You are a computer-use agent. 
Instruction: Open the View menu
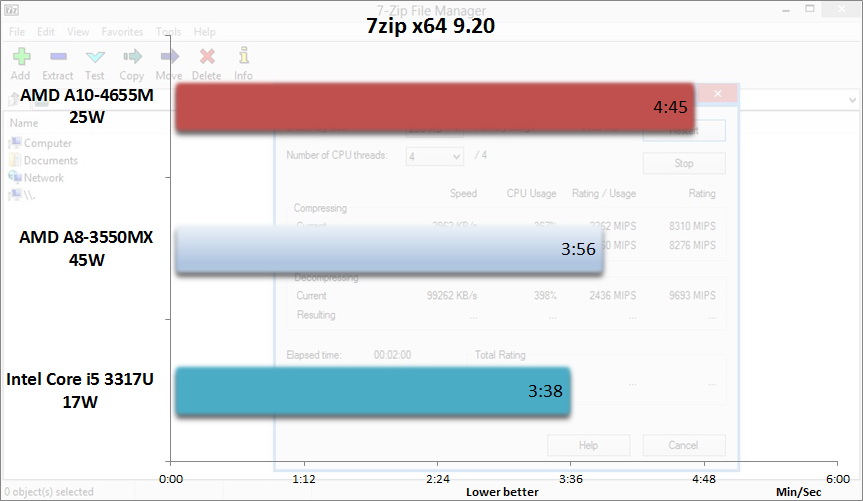78,32
